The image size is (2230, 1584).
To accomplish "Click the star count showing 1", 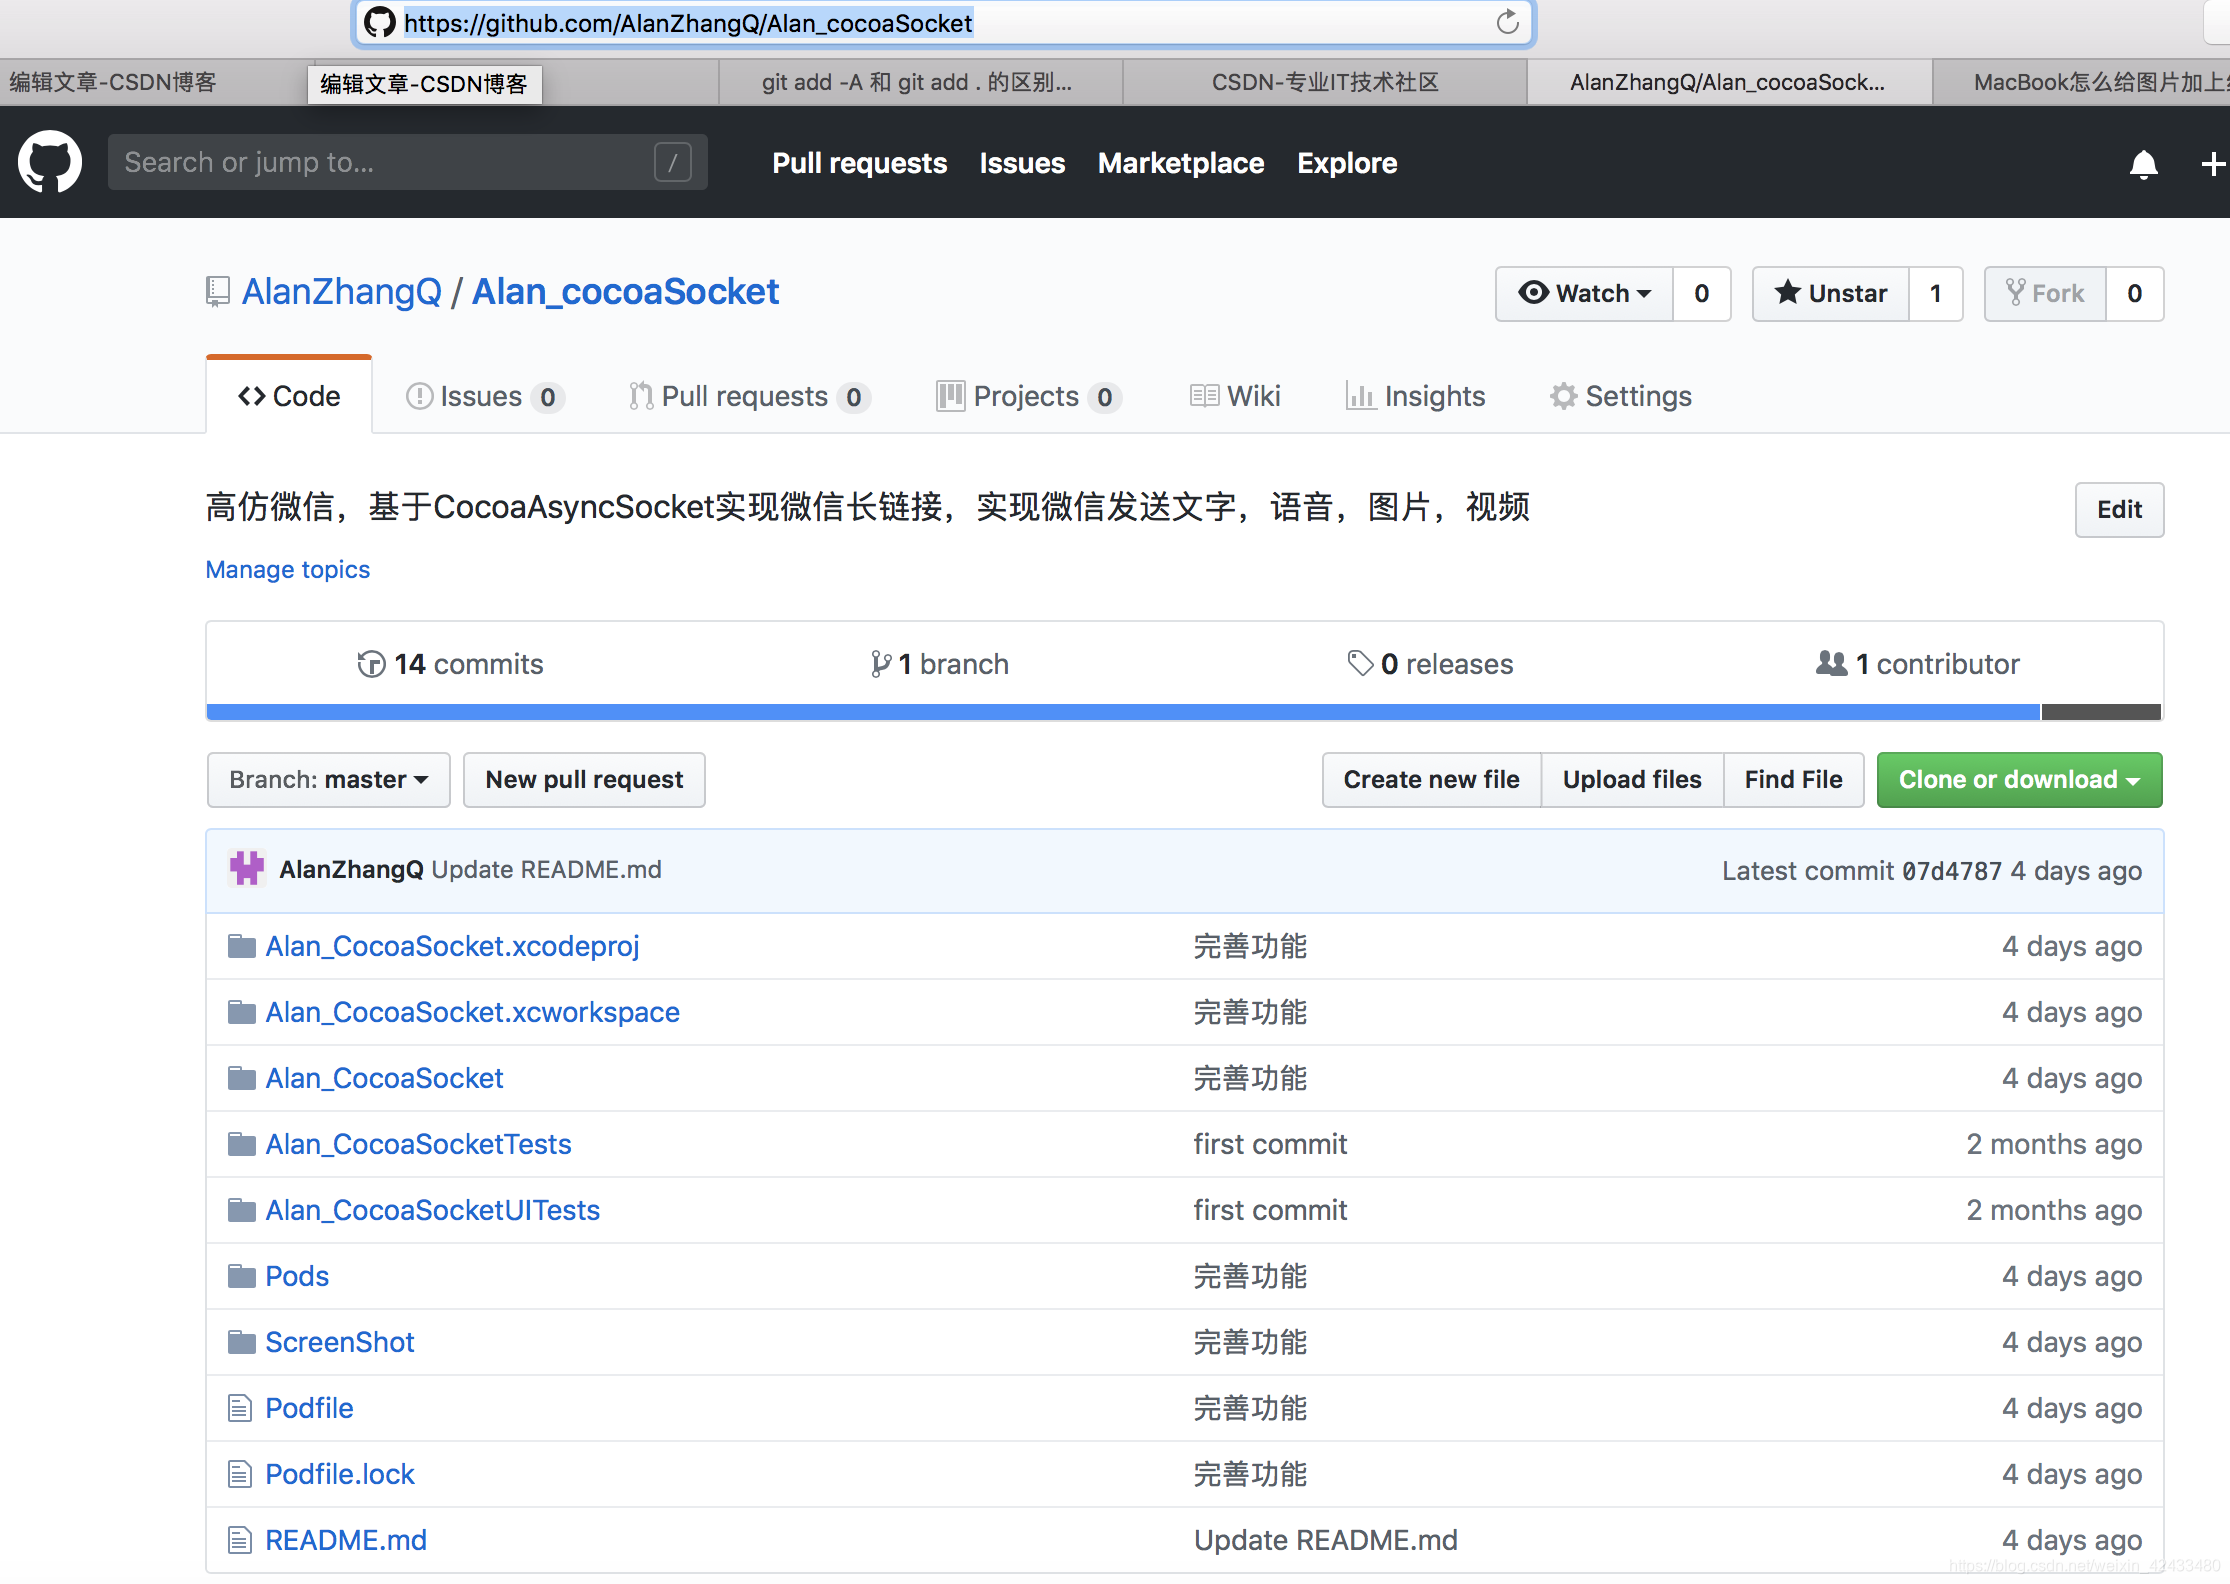I will tap(1936, 294).
